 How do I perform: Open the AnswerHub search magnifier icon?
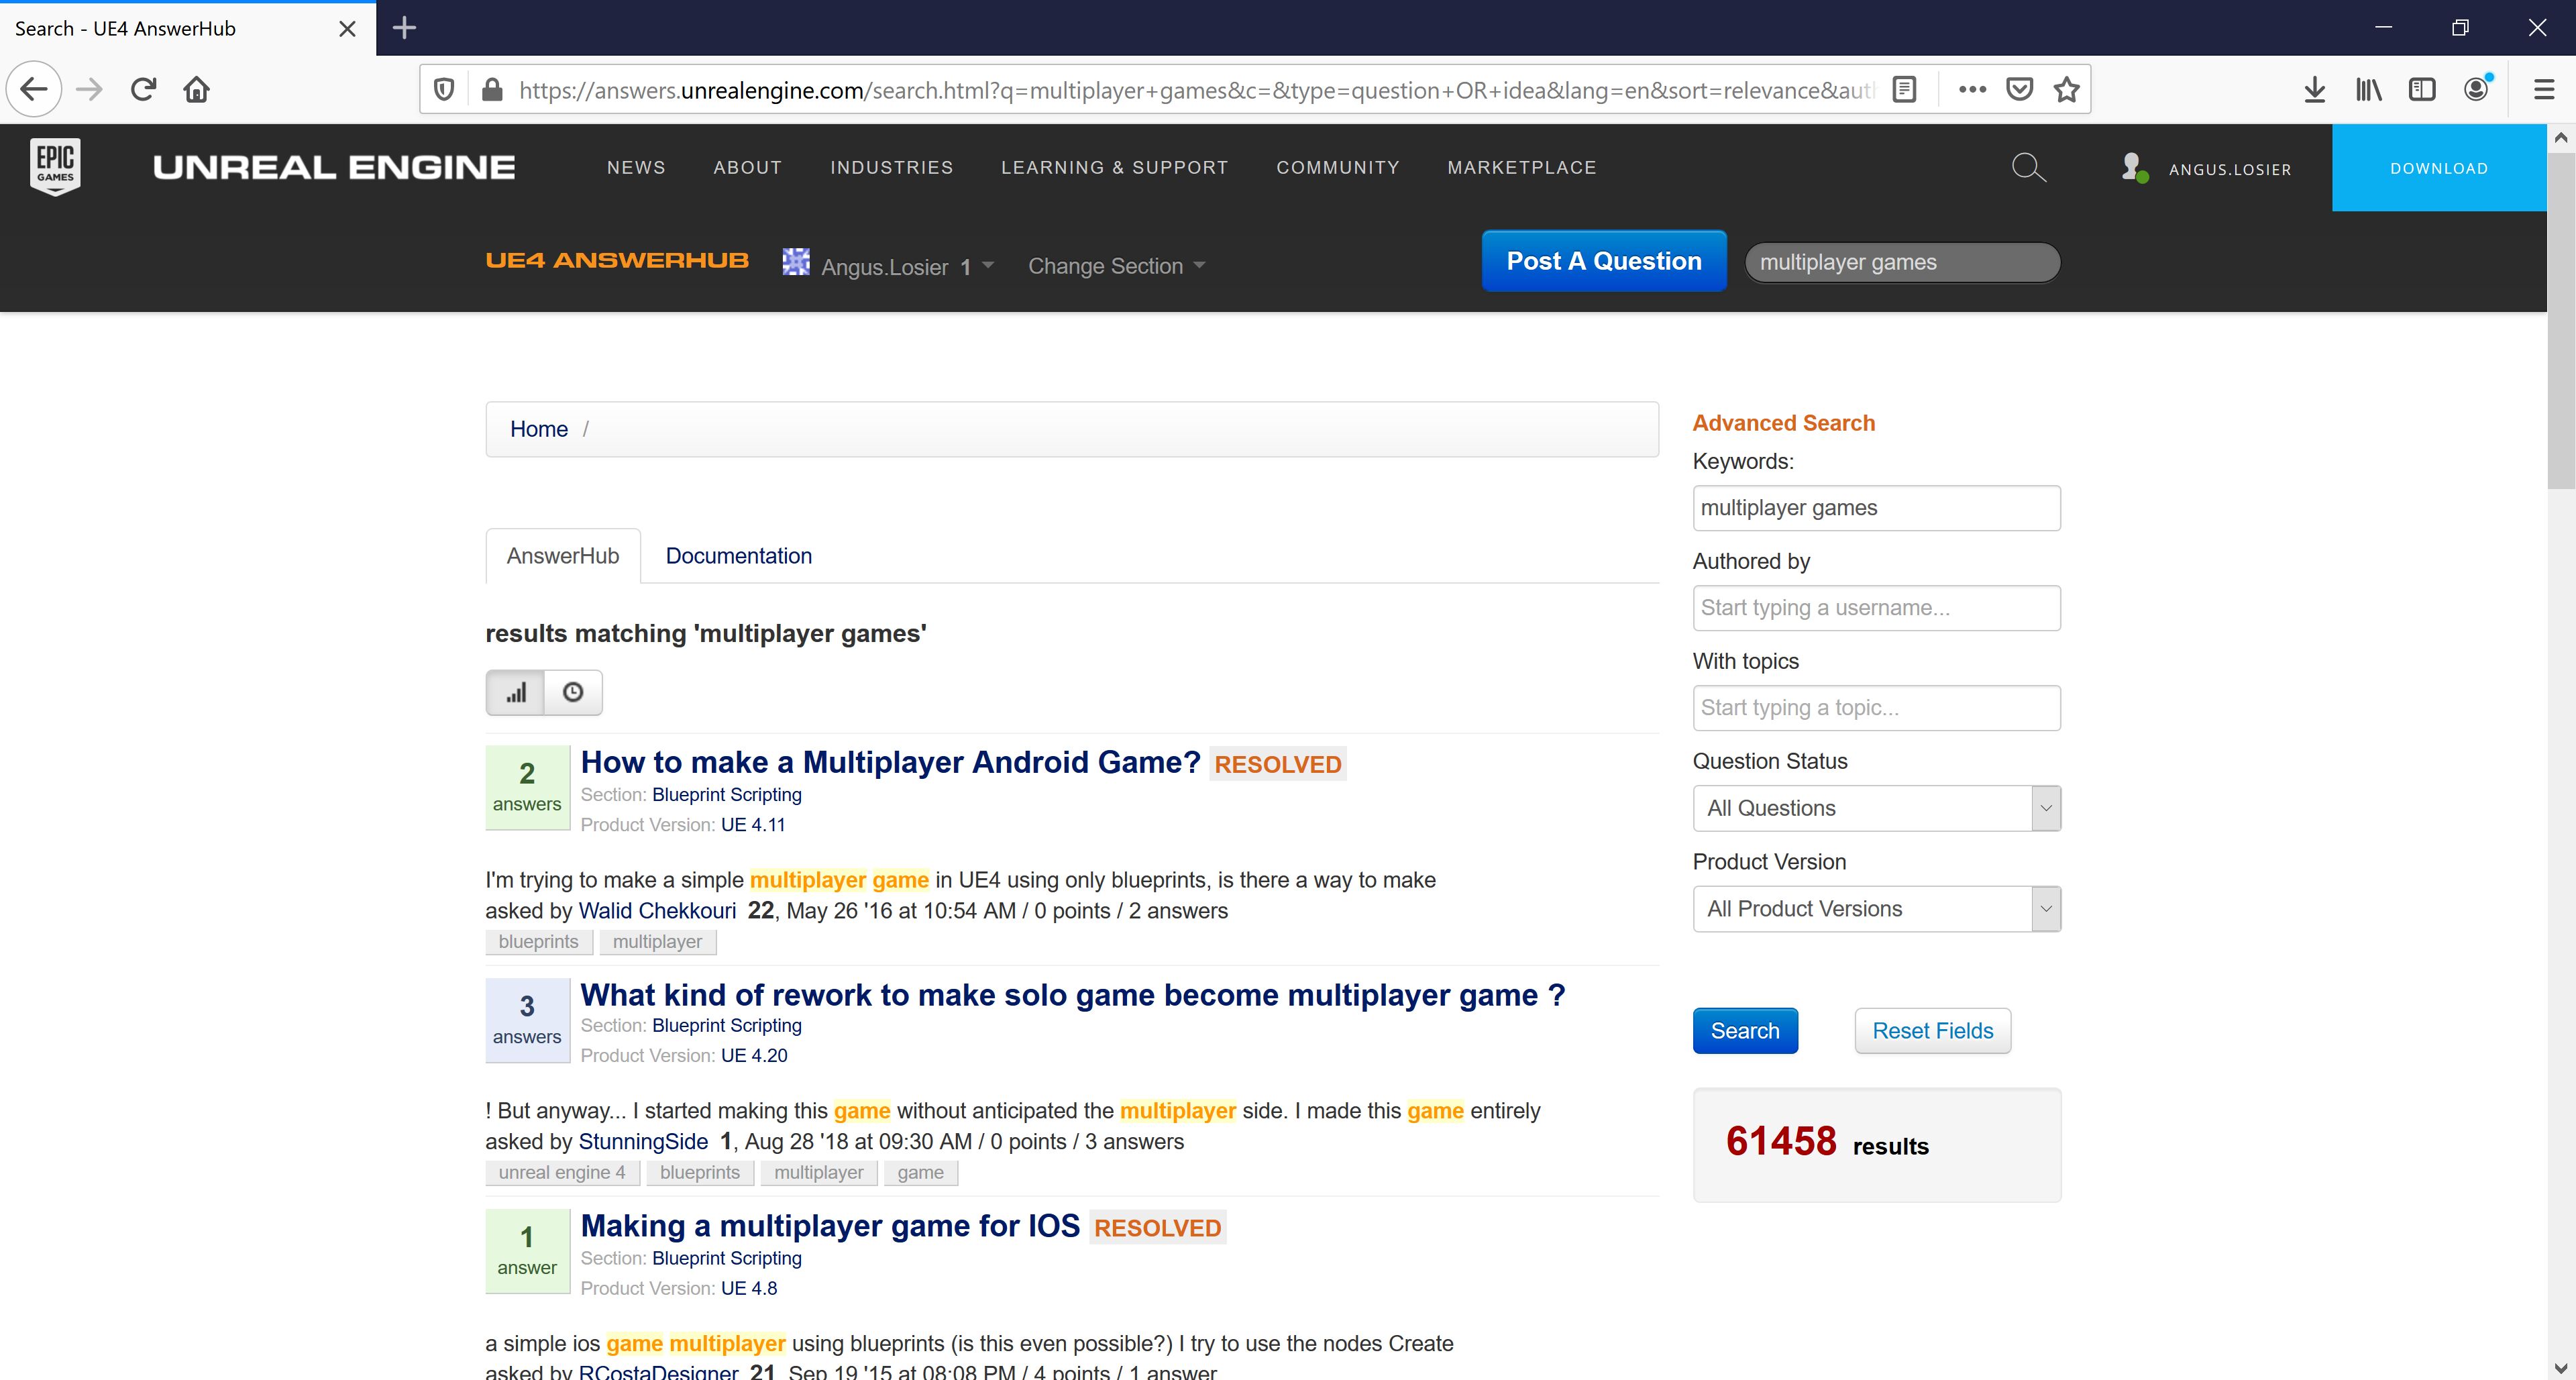2029,168
